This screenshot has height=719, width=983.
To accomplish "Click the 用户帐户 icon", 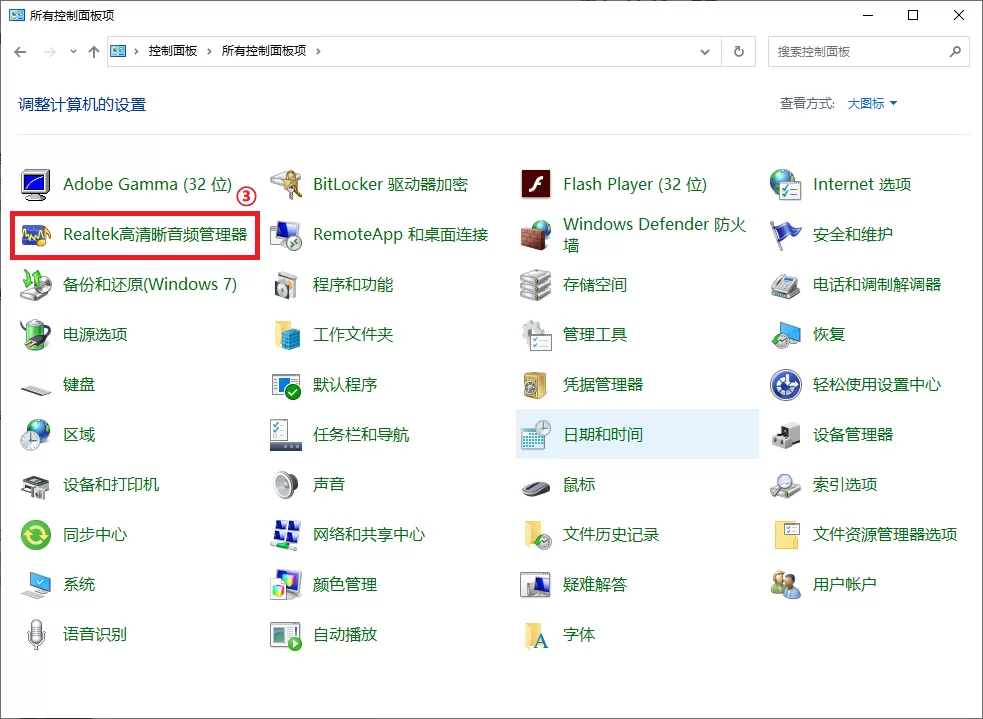I will (x=786, y=585).
